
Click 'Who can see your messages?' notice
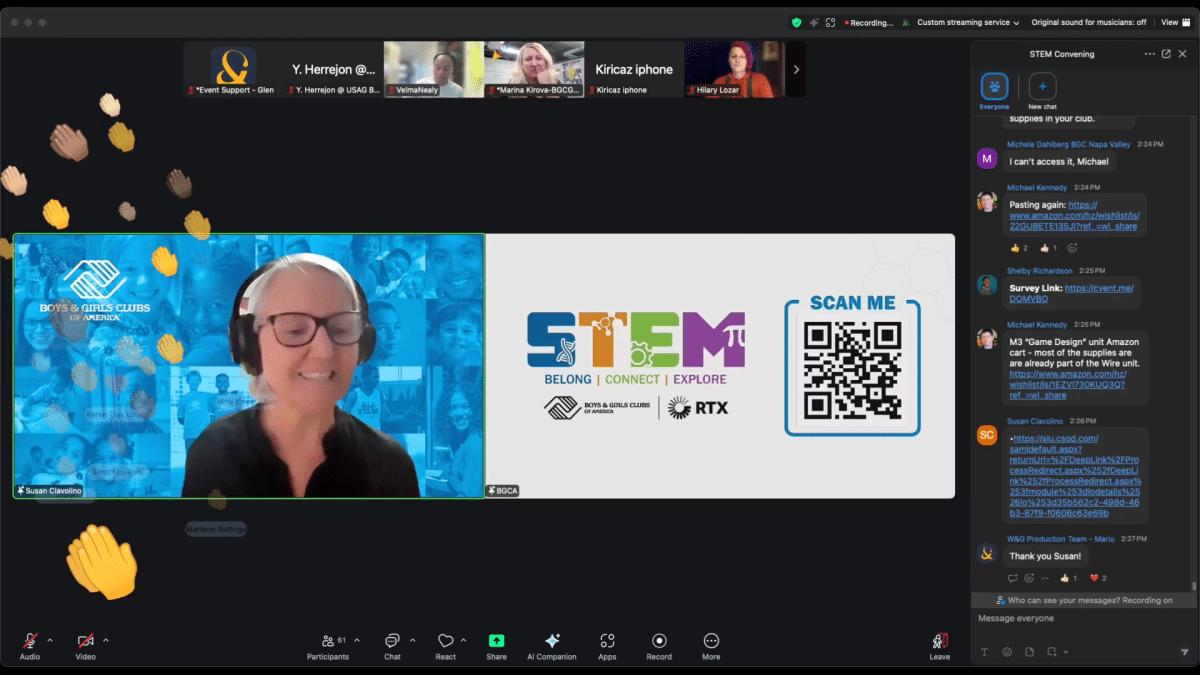click(1084, 600)
